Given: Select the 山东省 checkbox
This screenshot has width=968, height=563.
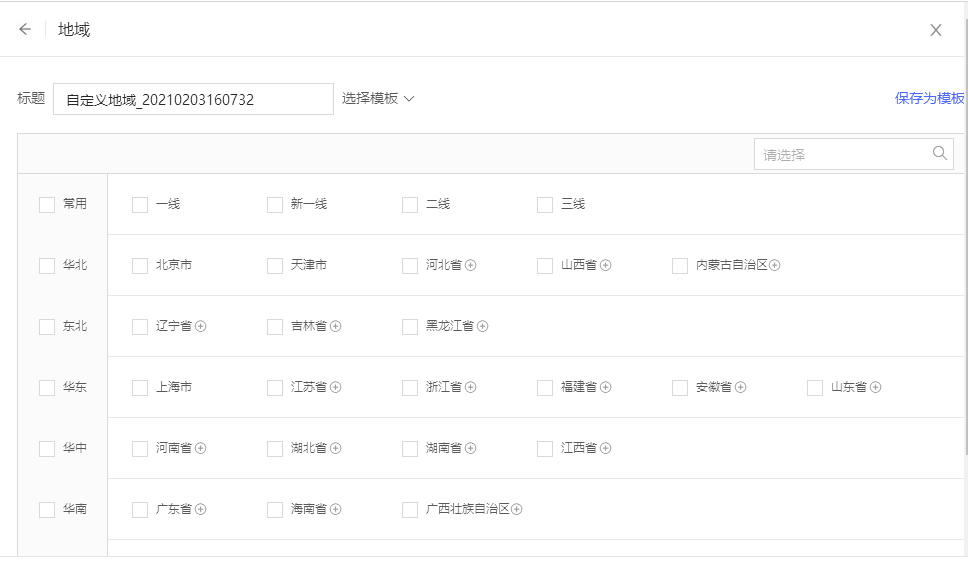Looking at the screenshot, I should click(815, 388).
